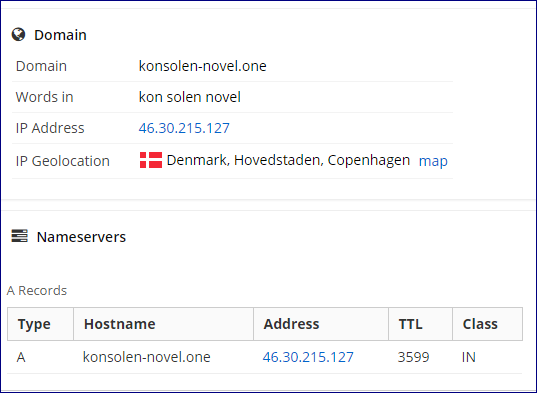This screenshot has height=393, width=537.
Task: Click the hostname konsolen-novel.one in A Records row
Action: [147, 357]
